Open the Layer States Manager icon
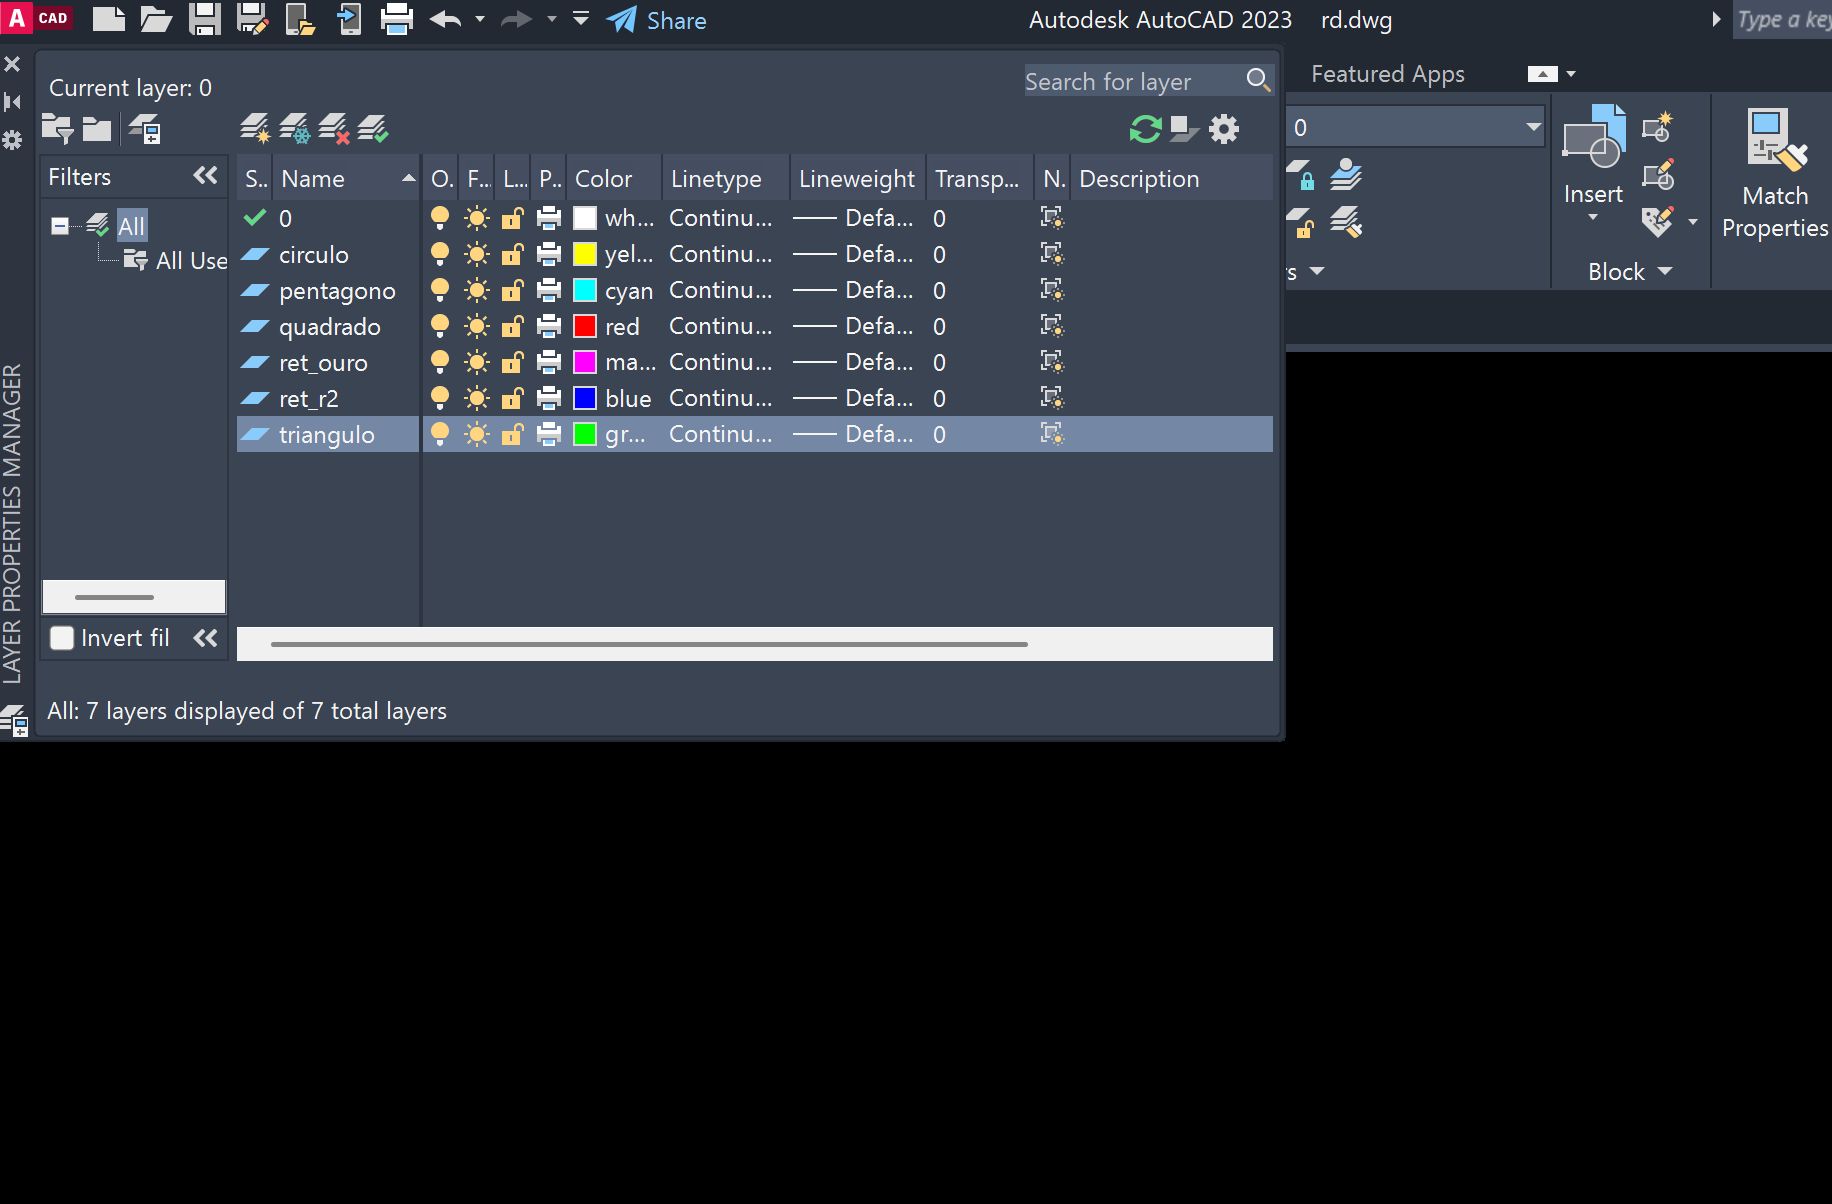 coord(146,129)
